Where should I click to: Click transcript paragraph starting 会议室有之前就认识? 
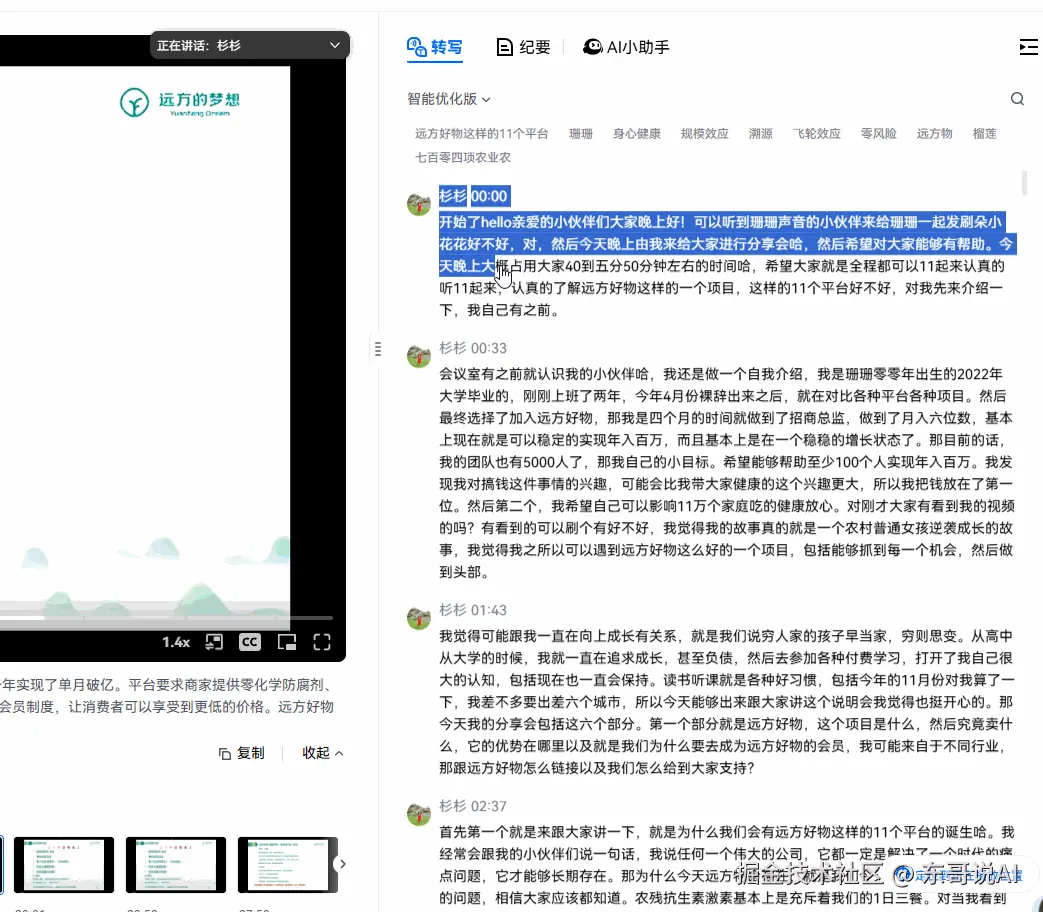tap(726, 473)
